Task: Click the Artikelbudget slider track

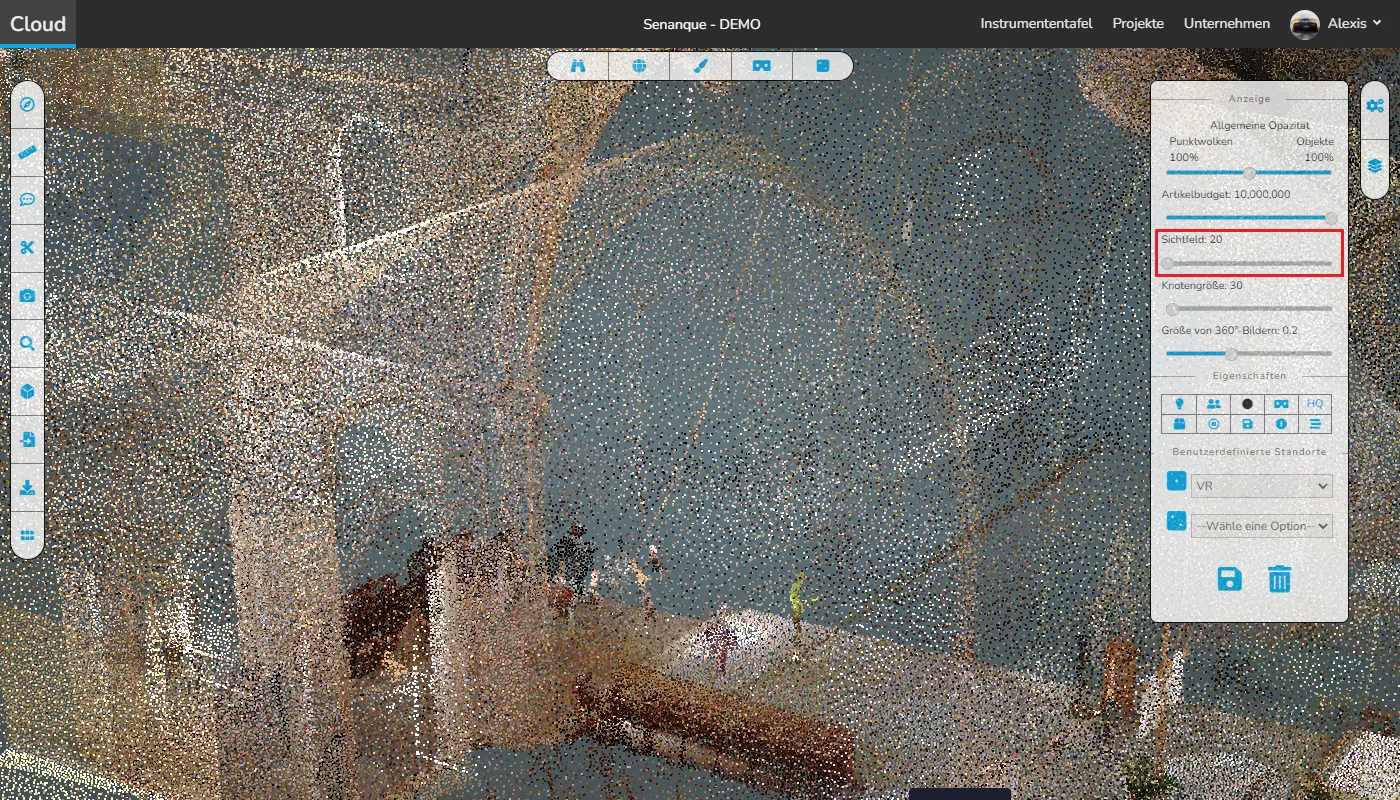Action: coord(1249,218)
